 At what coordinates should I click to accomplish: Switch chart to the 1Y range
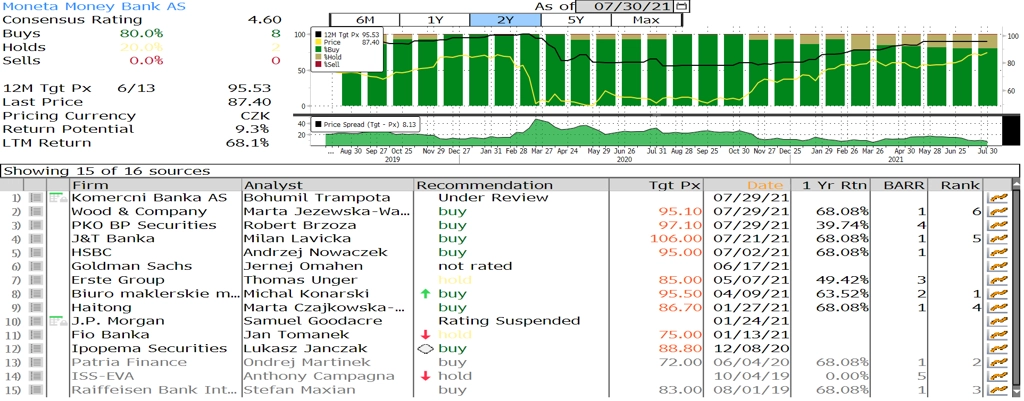(x=435, y=20)
